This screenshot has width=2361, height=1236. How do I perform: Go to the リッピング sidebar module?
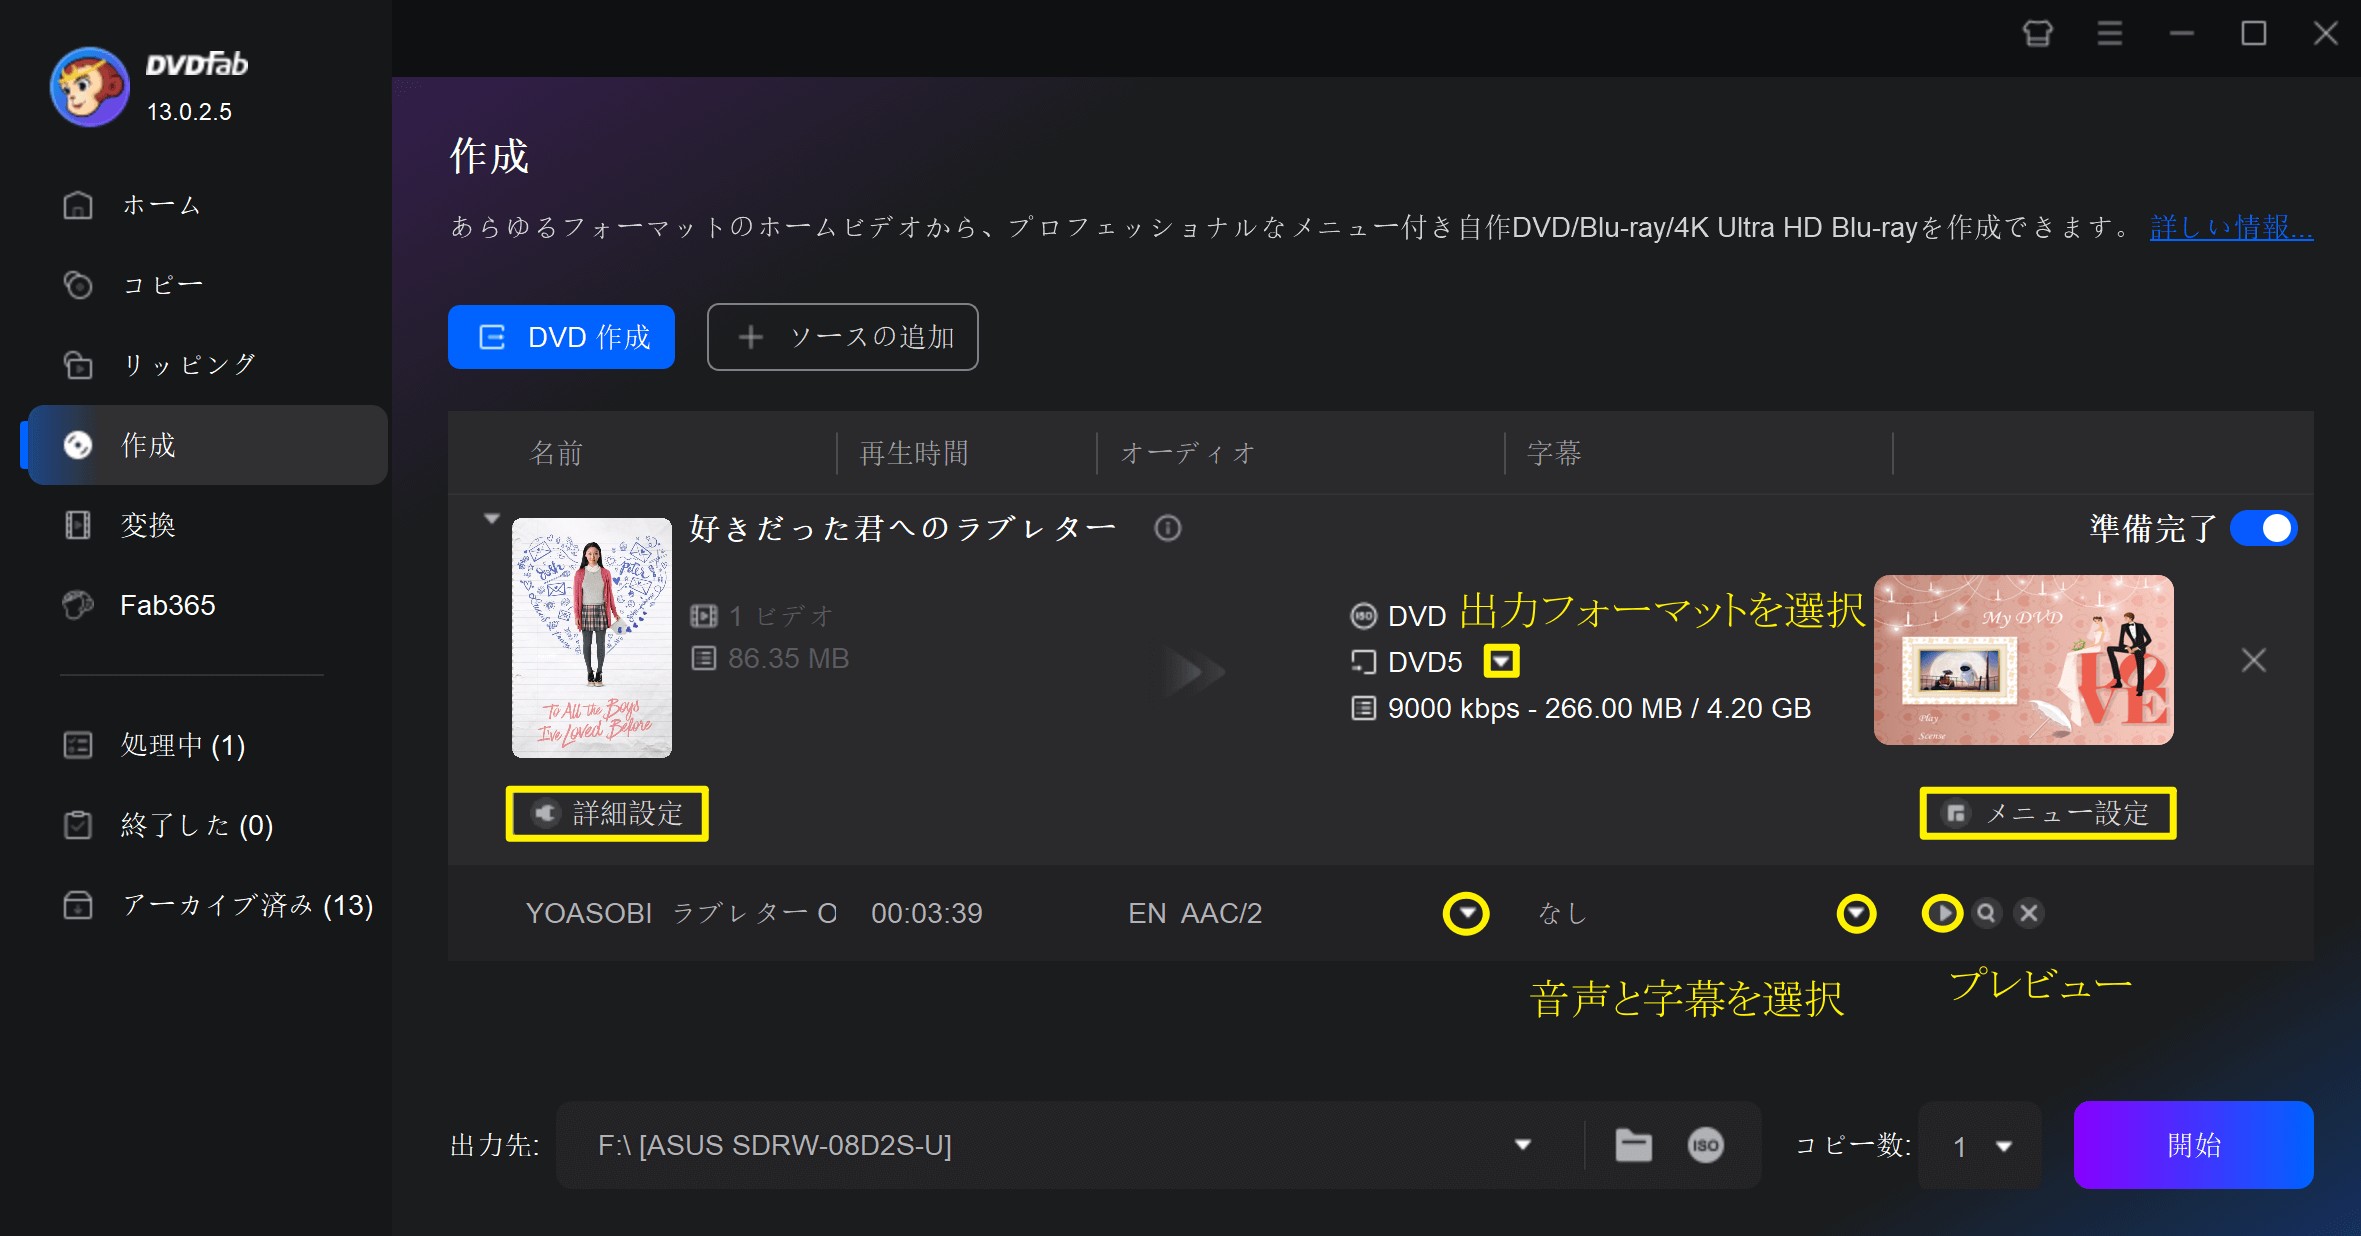coord(188,365)
